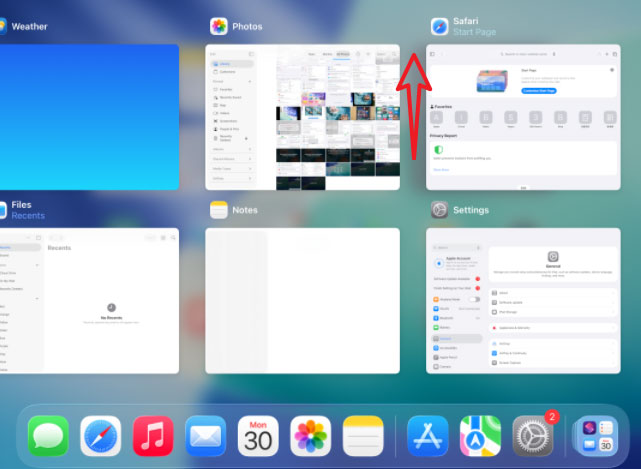Click the Safari title label
This screenshot has width=641, height=469.
coord(466,21)
